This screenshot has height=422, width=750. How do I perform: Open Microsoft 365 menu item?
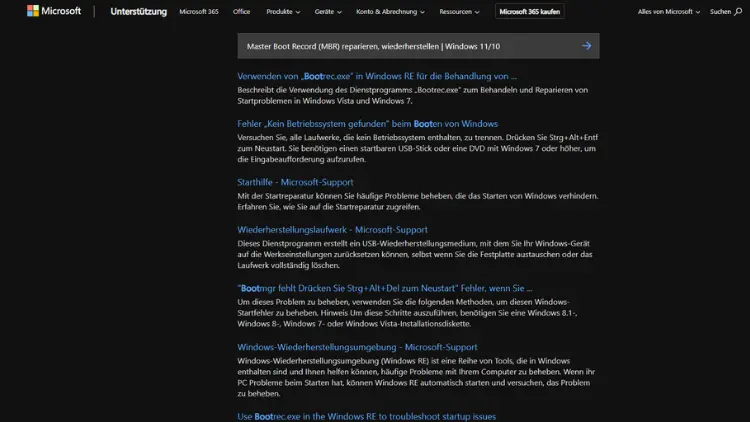(x=199, y=11)
